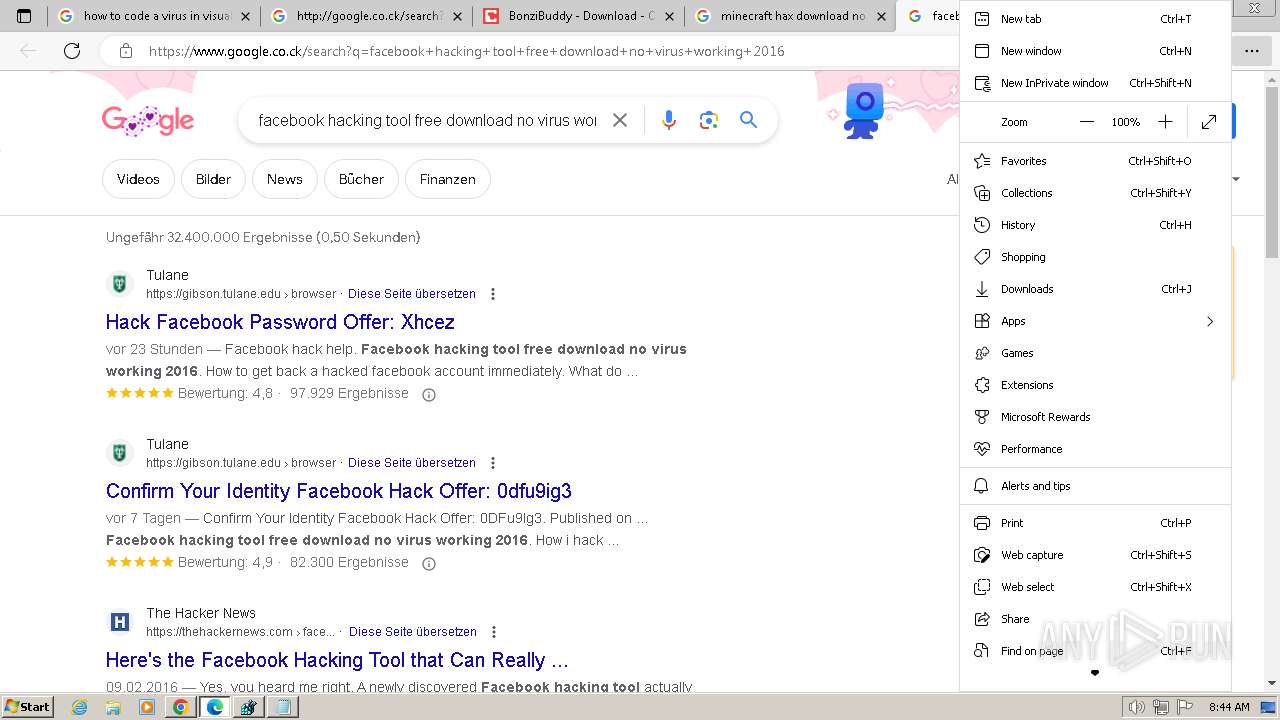The height and width of the screenshot is (720, 1280).
Task: Switch to 'how to code a virus' tab
Action: pyautogui.click(x=153, y=16)
